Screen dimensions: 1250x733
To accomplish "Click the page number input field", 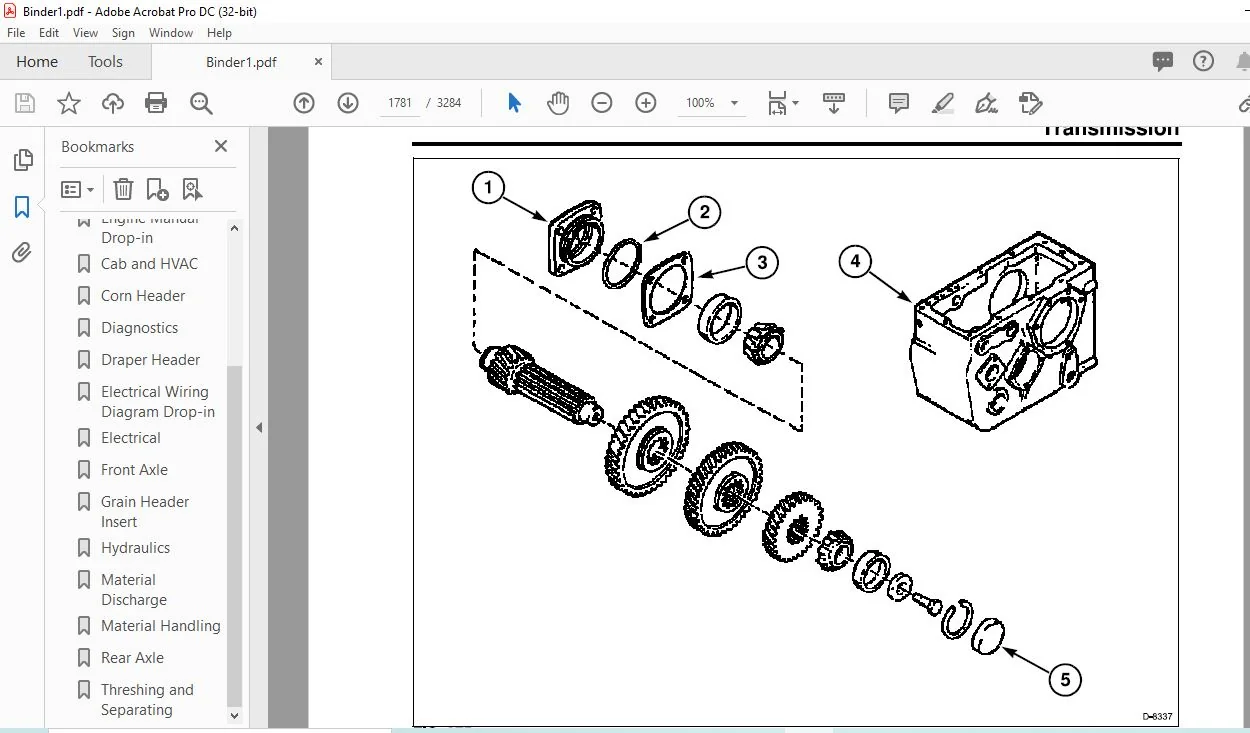I will pos(400,103).
